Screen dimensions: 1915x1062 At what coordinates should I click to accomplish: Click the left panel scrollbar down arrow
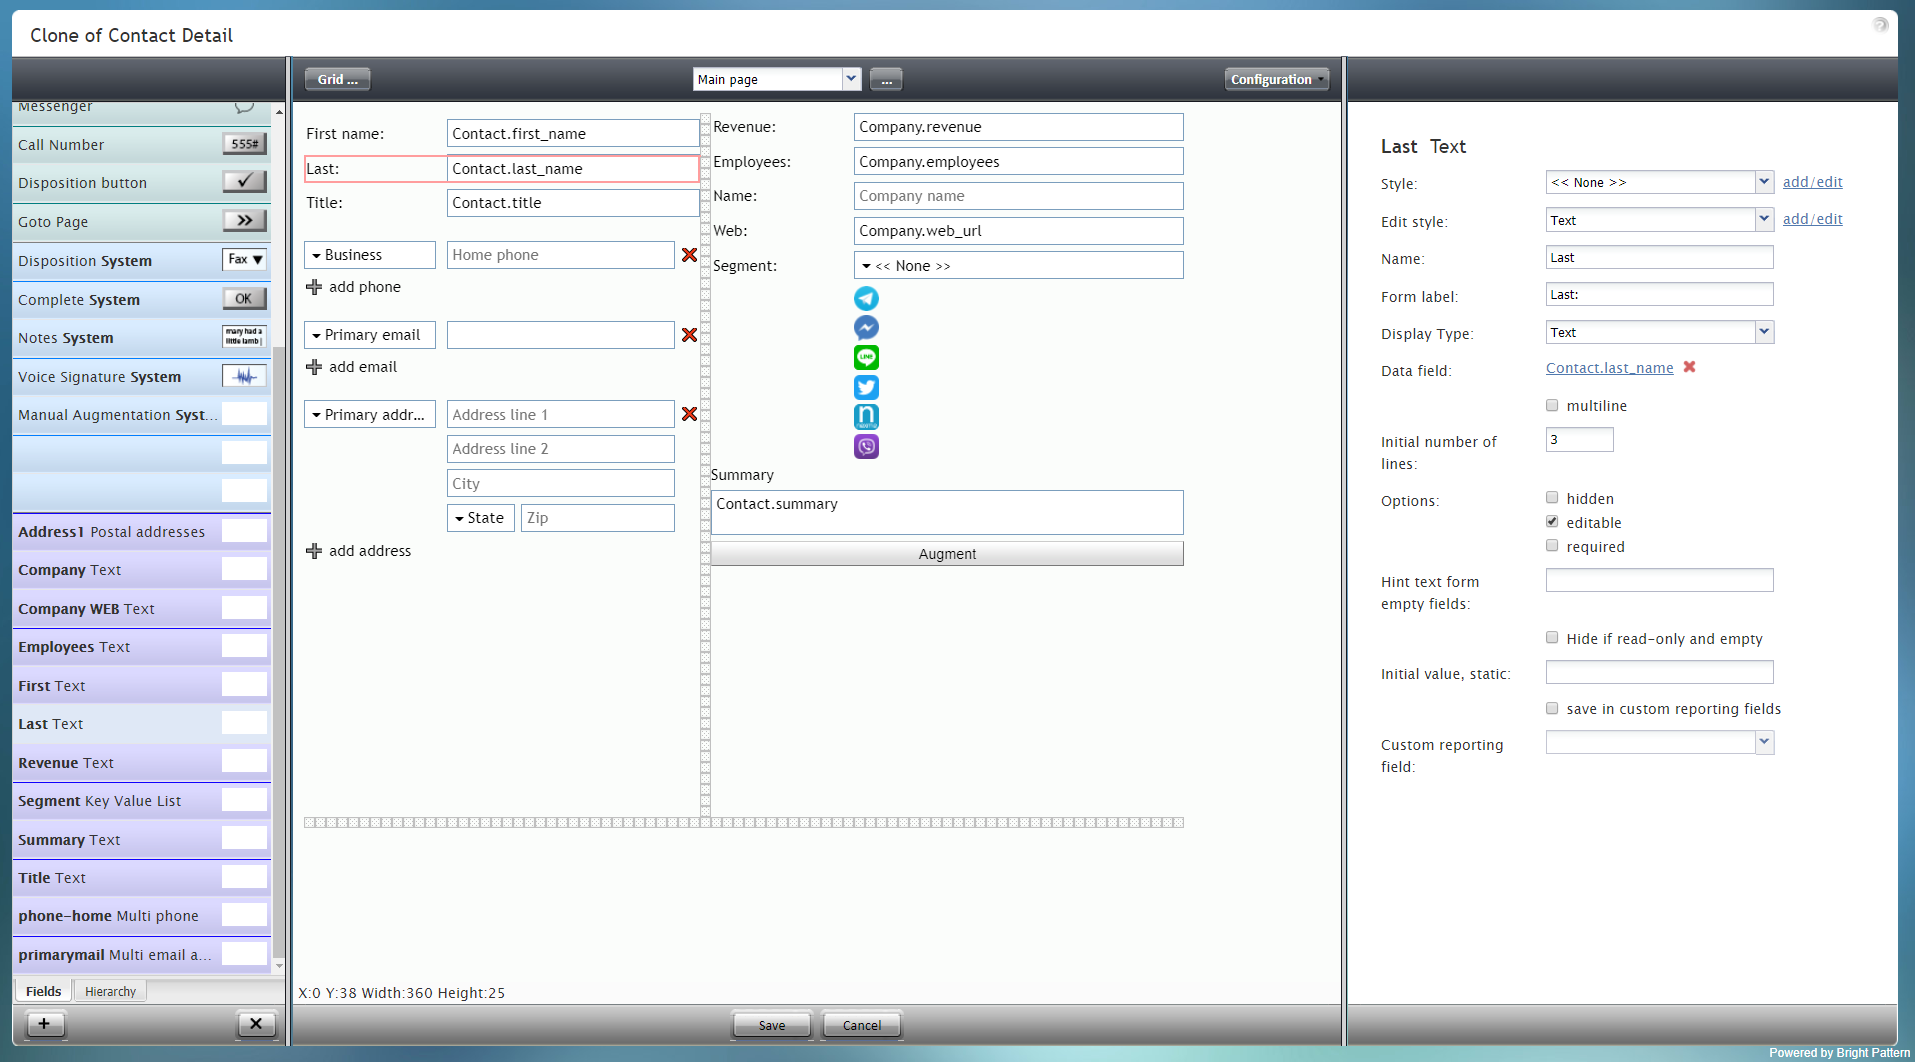pyautogui.click(x=279, y=967)
